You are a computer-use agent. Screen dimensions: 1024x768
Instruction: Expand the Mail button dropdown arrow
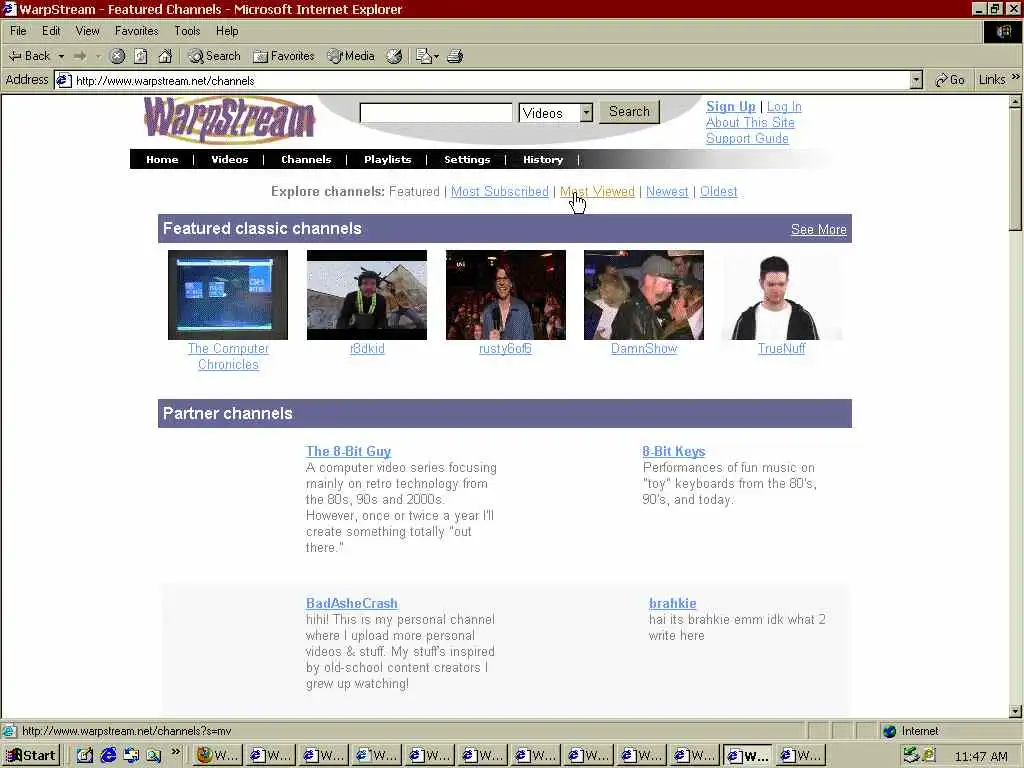click(436, 56)
